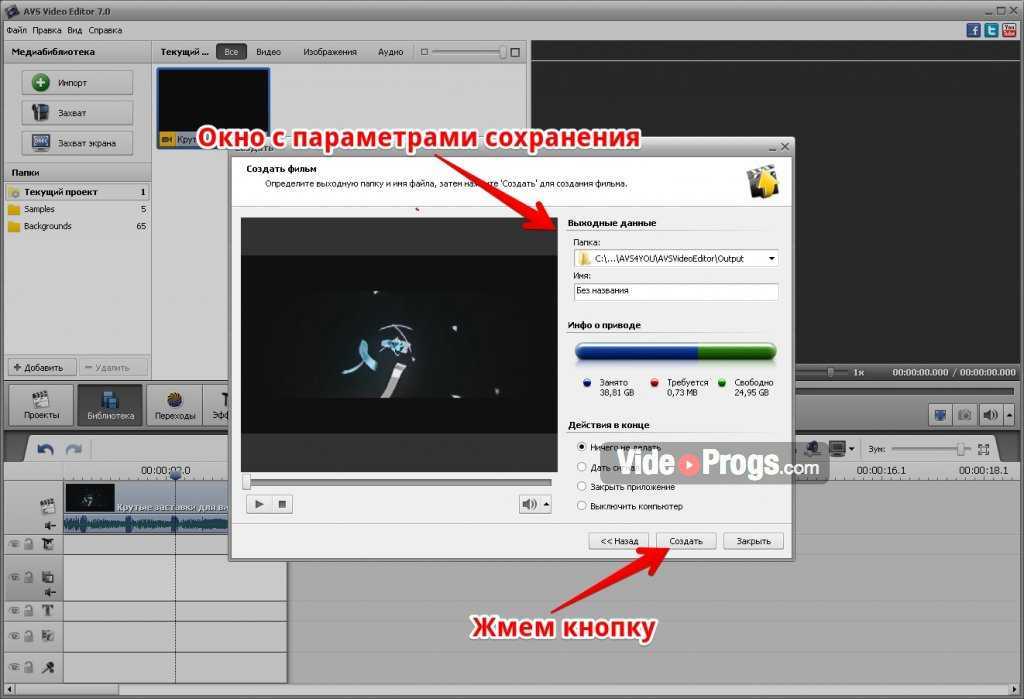Click the timeline view monitor icon
Screen dimensions: 1024x699
point(837,448)
